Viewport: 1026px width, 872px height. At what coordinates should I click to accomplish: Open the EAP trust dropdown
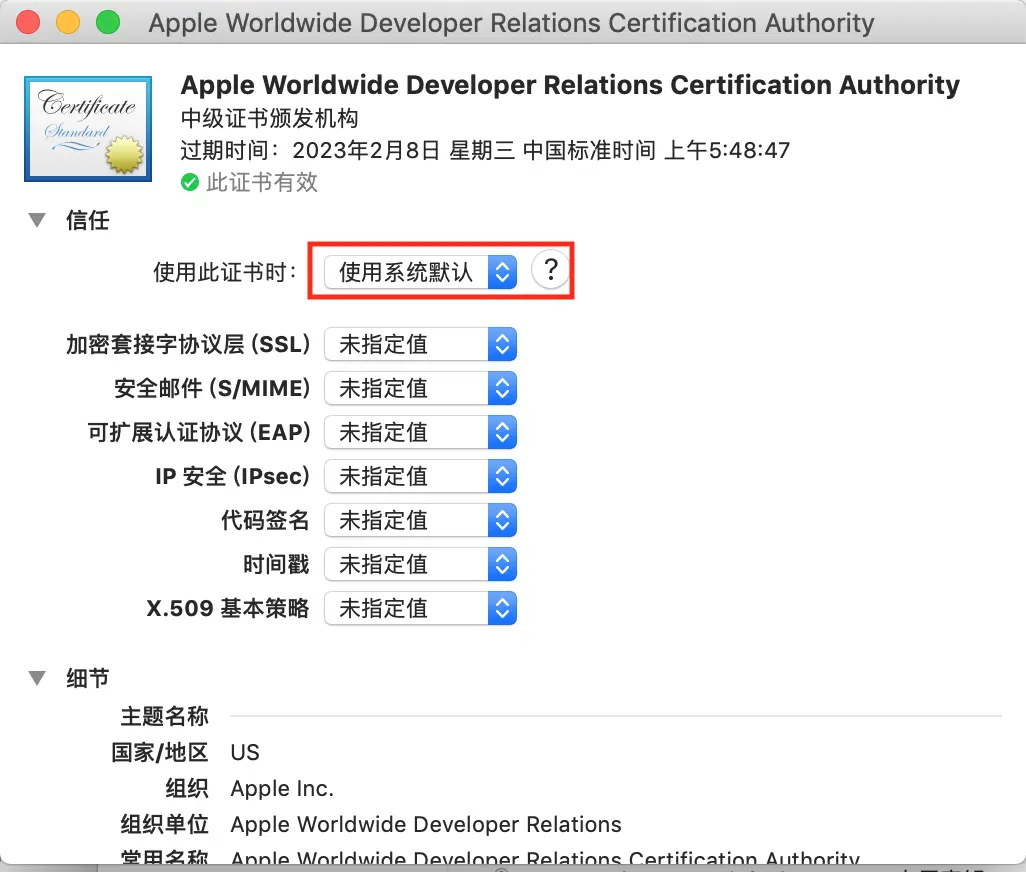[421, 432]
